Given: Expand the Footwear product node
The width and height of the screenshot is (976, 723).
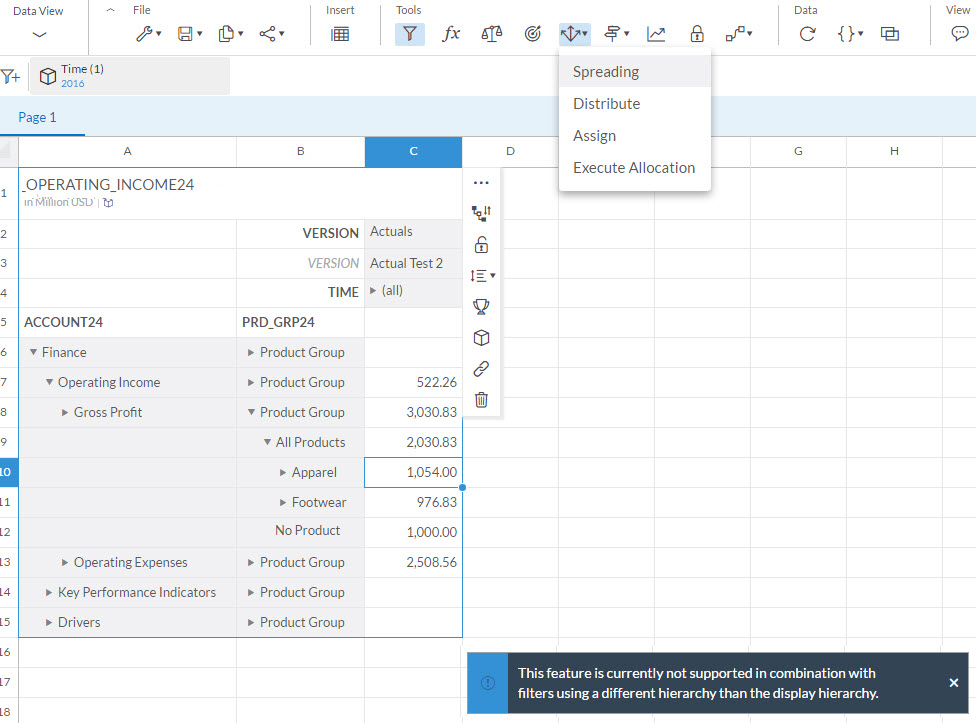Looking at the screenshot, I should point(283,502).
